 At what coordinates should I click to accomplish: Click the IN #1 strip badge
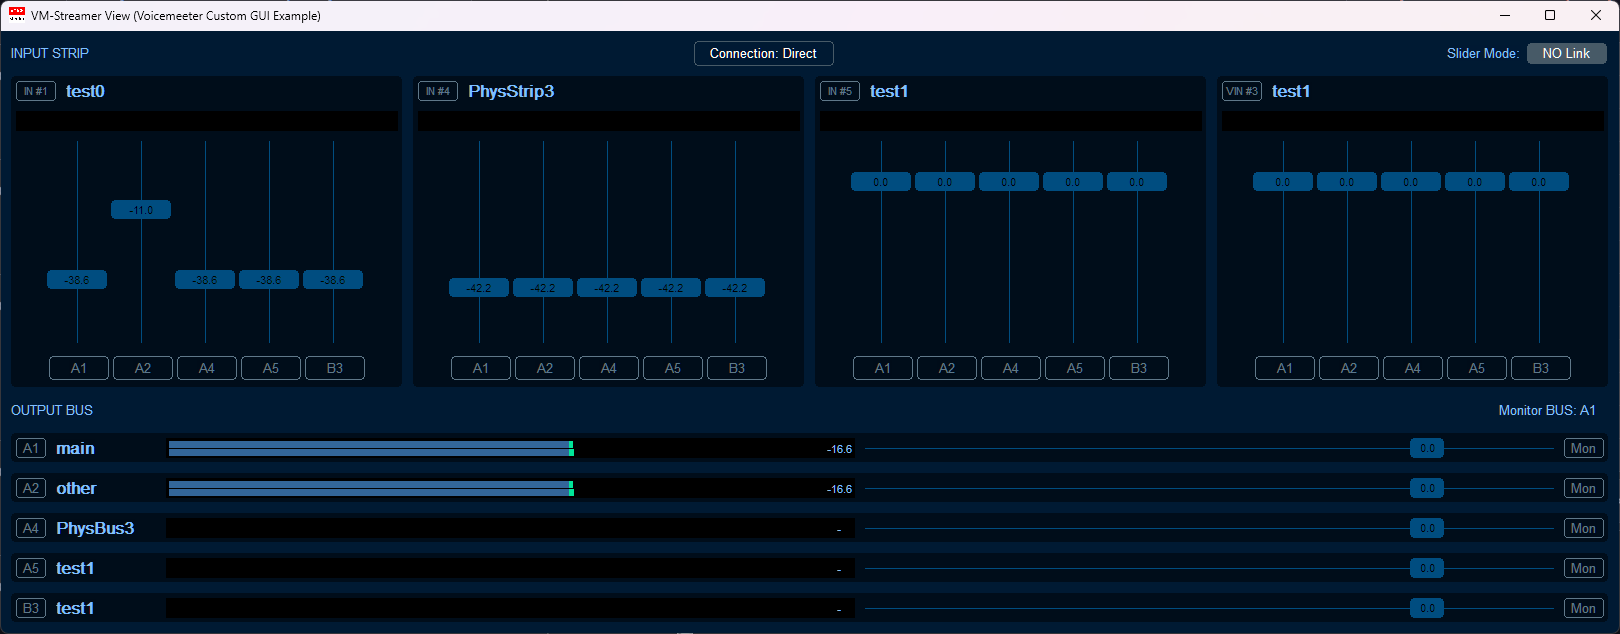click(x=36, y=91)
